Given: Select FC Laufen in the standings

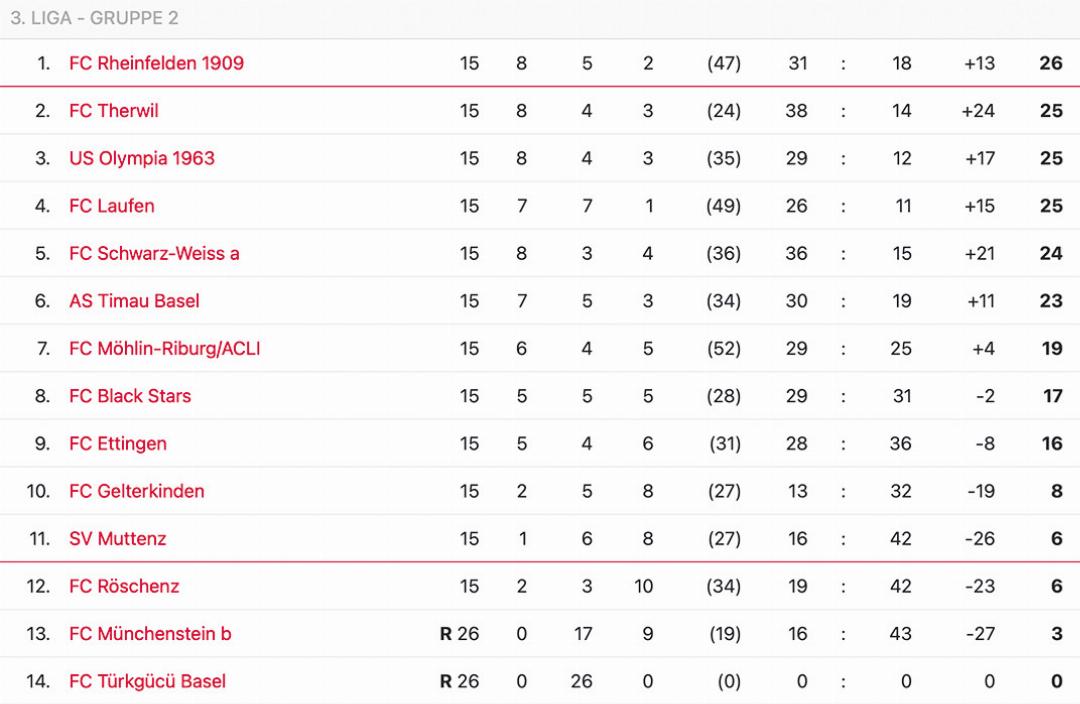Looking at the screenshot, I should (111, 206).
